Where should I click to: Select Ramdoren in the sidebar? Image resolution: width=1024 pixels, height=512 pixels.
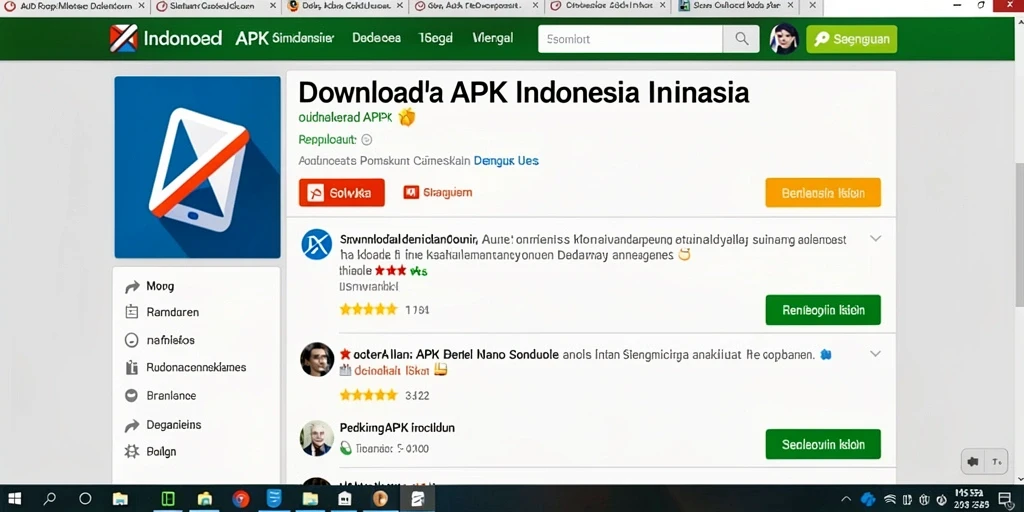tap(162, 312)
